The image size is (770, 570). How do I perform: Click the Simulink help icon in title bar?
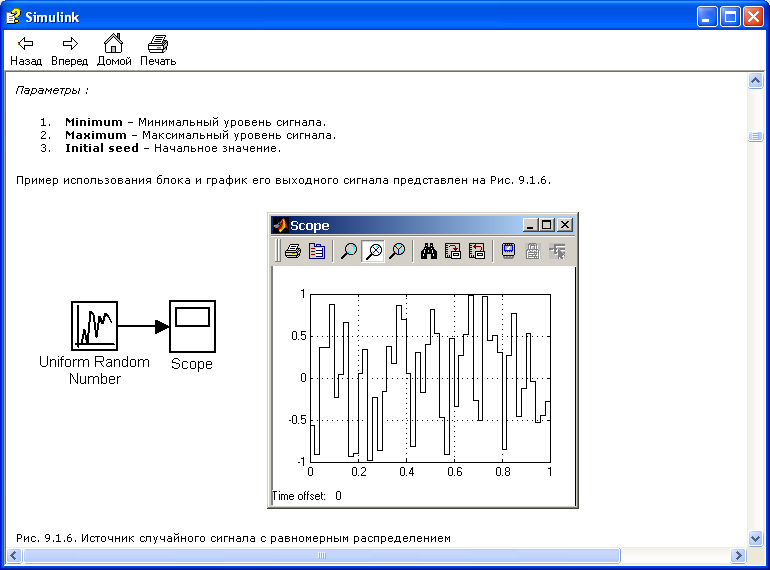tap(13, 17)
